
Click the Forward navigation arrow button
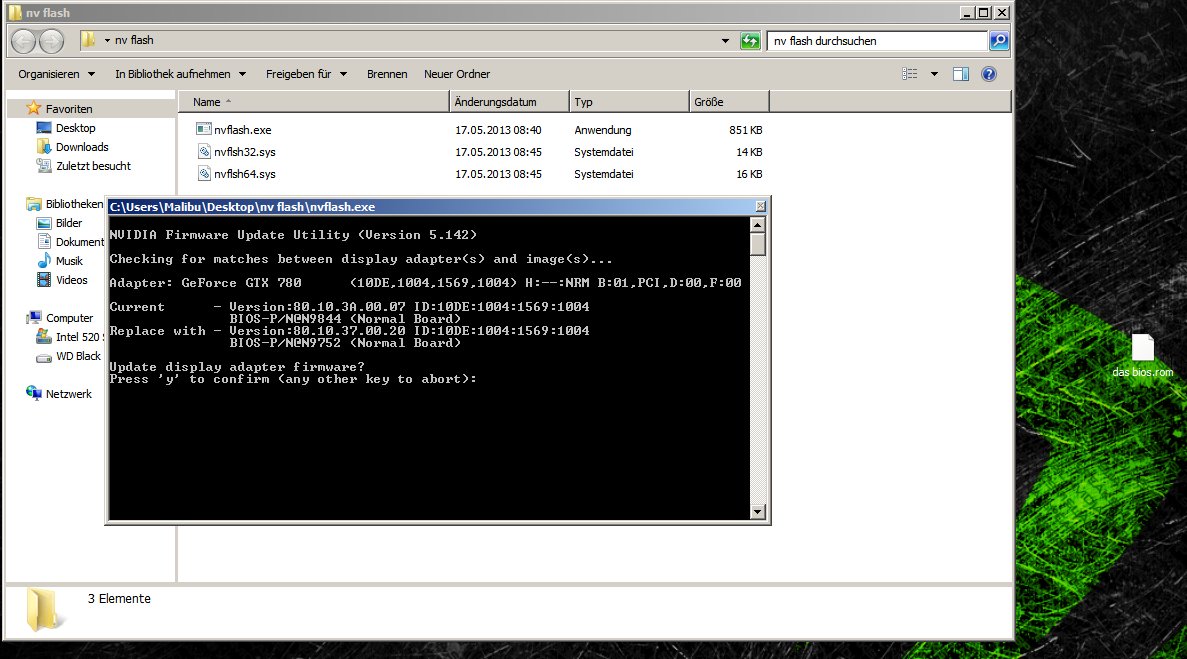[51, 41]
